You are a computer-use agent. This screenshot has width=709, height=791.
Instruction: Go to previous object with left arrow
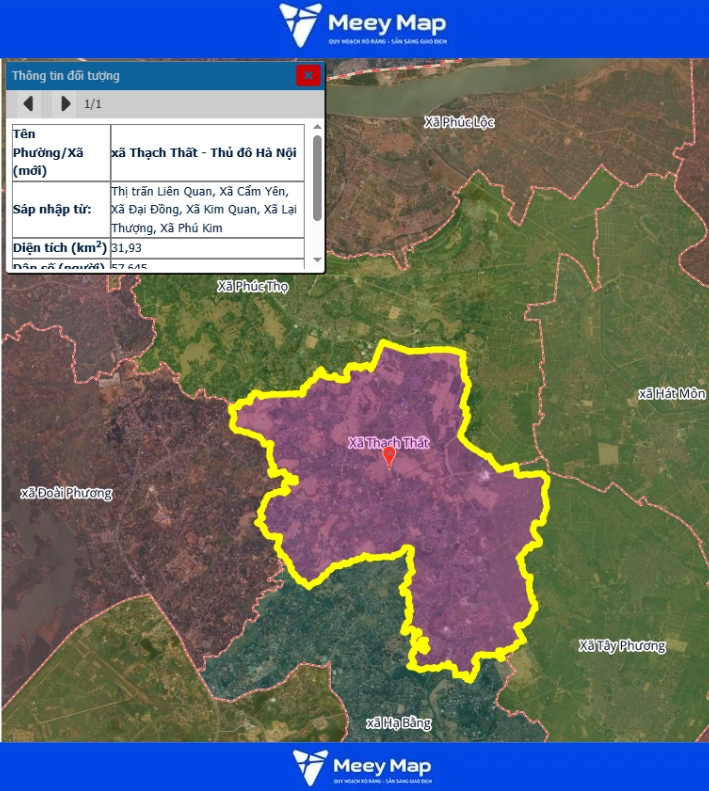(29, 104)
